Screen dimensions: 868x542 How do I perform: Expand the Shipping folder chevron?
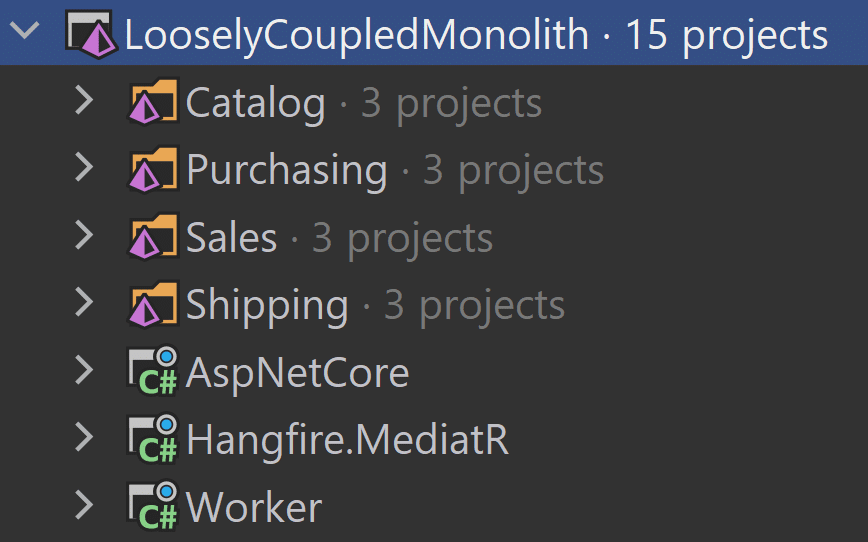click(x=84, y=303)
